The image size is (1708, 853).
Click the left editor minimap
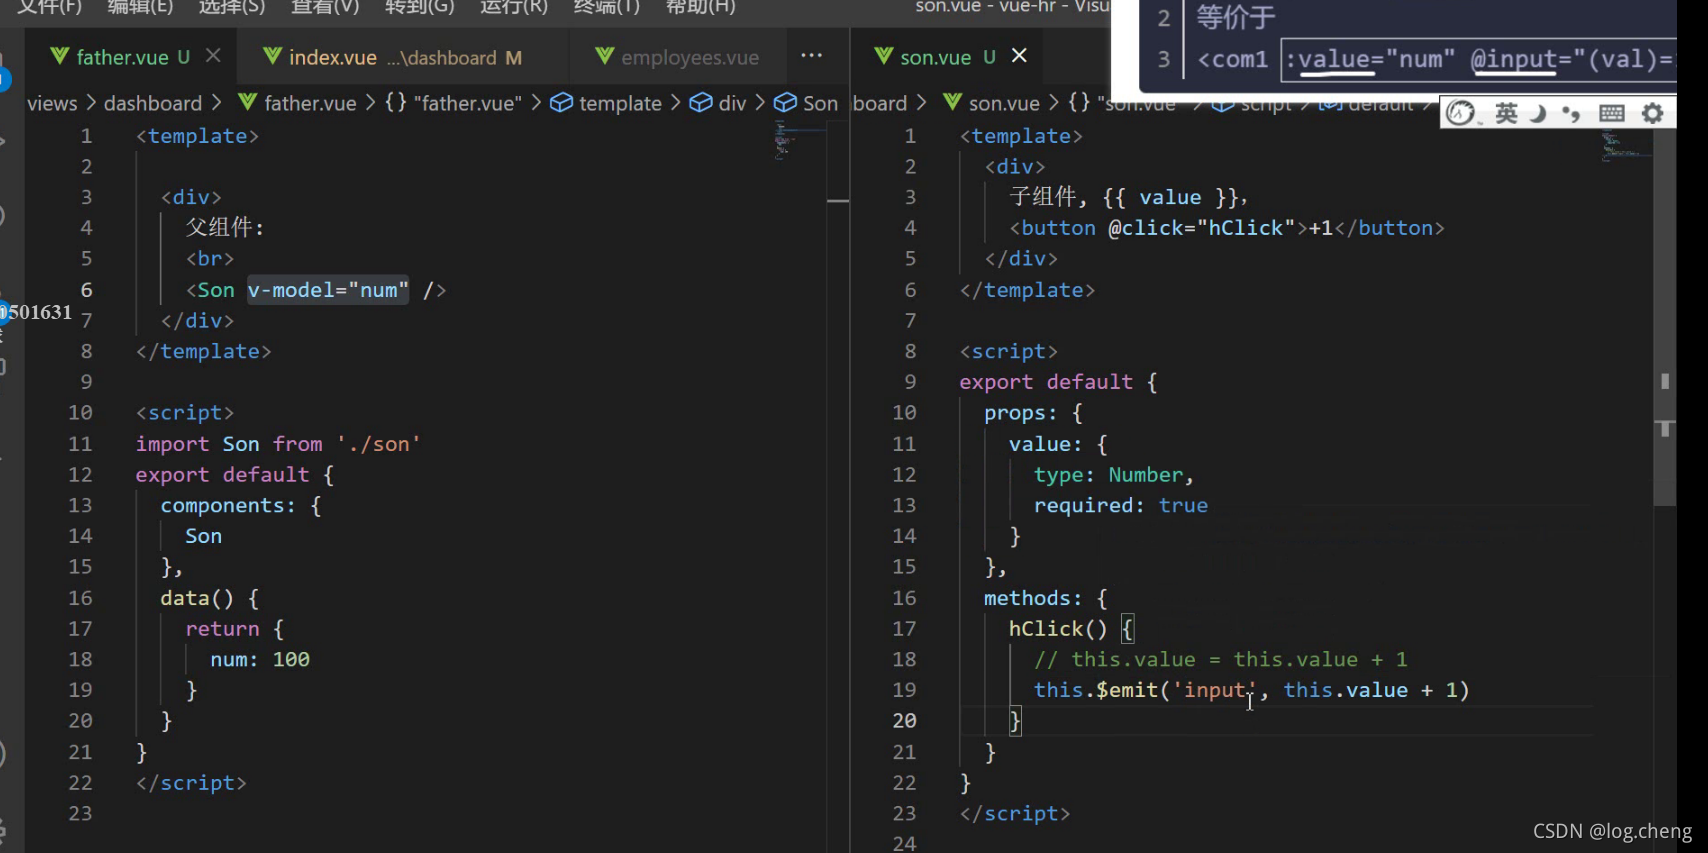(x=798, y=140)
